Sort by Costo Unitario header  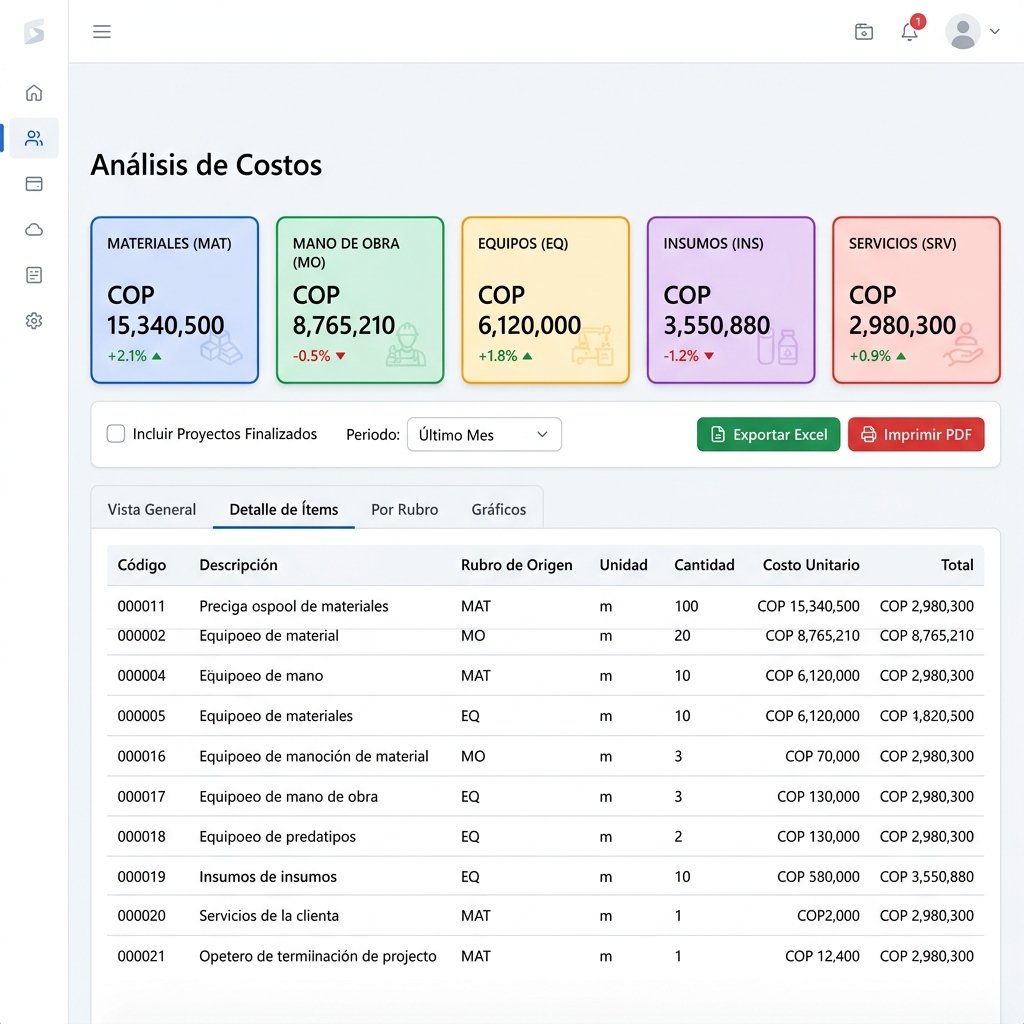811,565
